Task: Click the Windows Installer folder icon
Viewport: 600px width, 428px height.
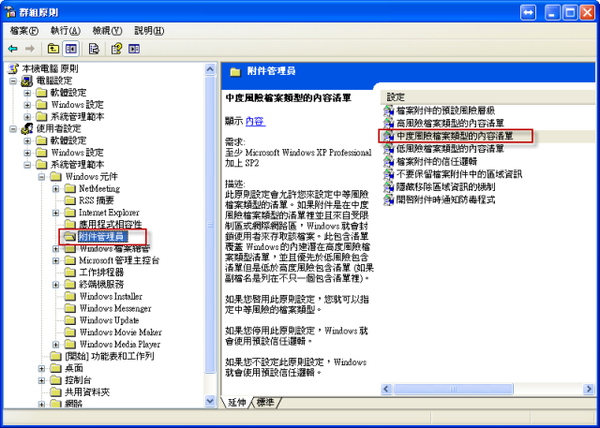Action: 70,296
